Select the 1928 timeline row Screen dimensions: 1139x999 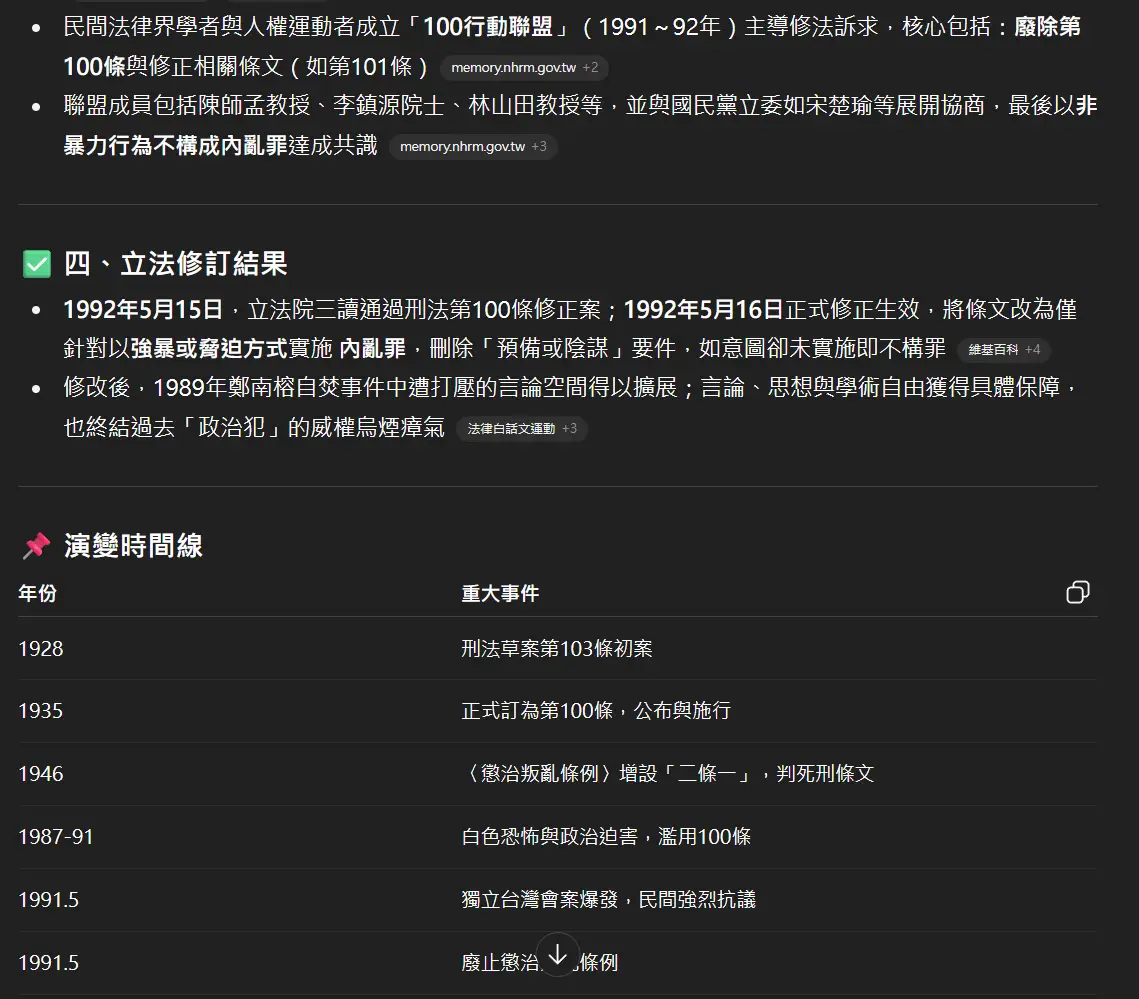pyautogui.click(x=400, y=648)
